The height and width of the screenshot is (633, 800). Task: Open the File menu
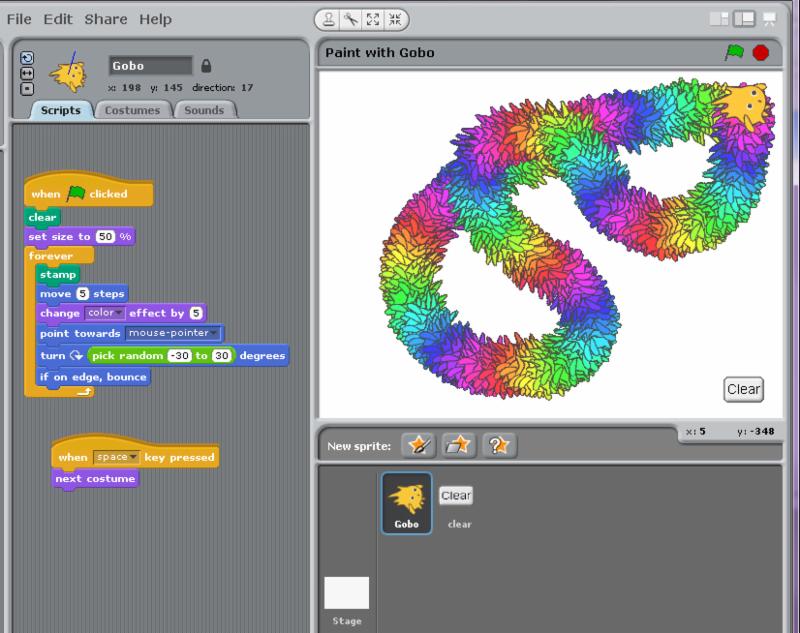[x=19, y=19]
